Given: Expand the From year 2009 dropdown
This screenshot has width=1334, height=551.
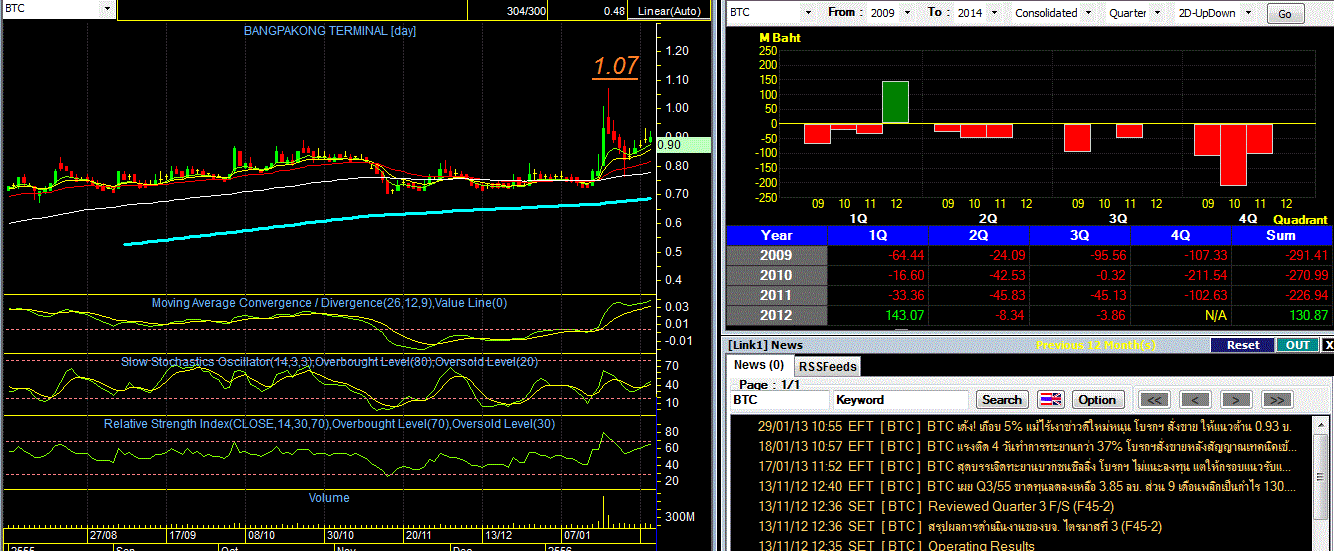Looking at the screenshot, I should (x=907, y=13).
